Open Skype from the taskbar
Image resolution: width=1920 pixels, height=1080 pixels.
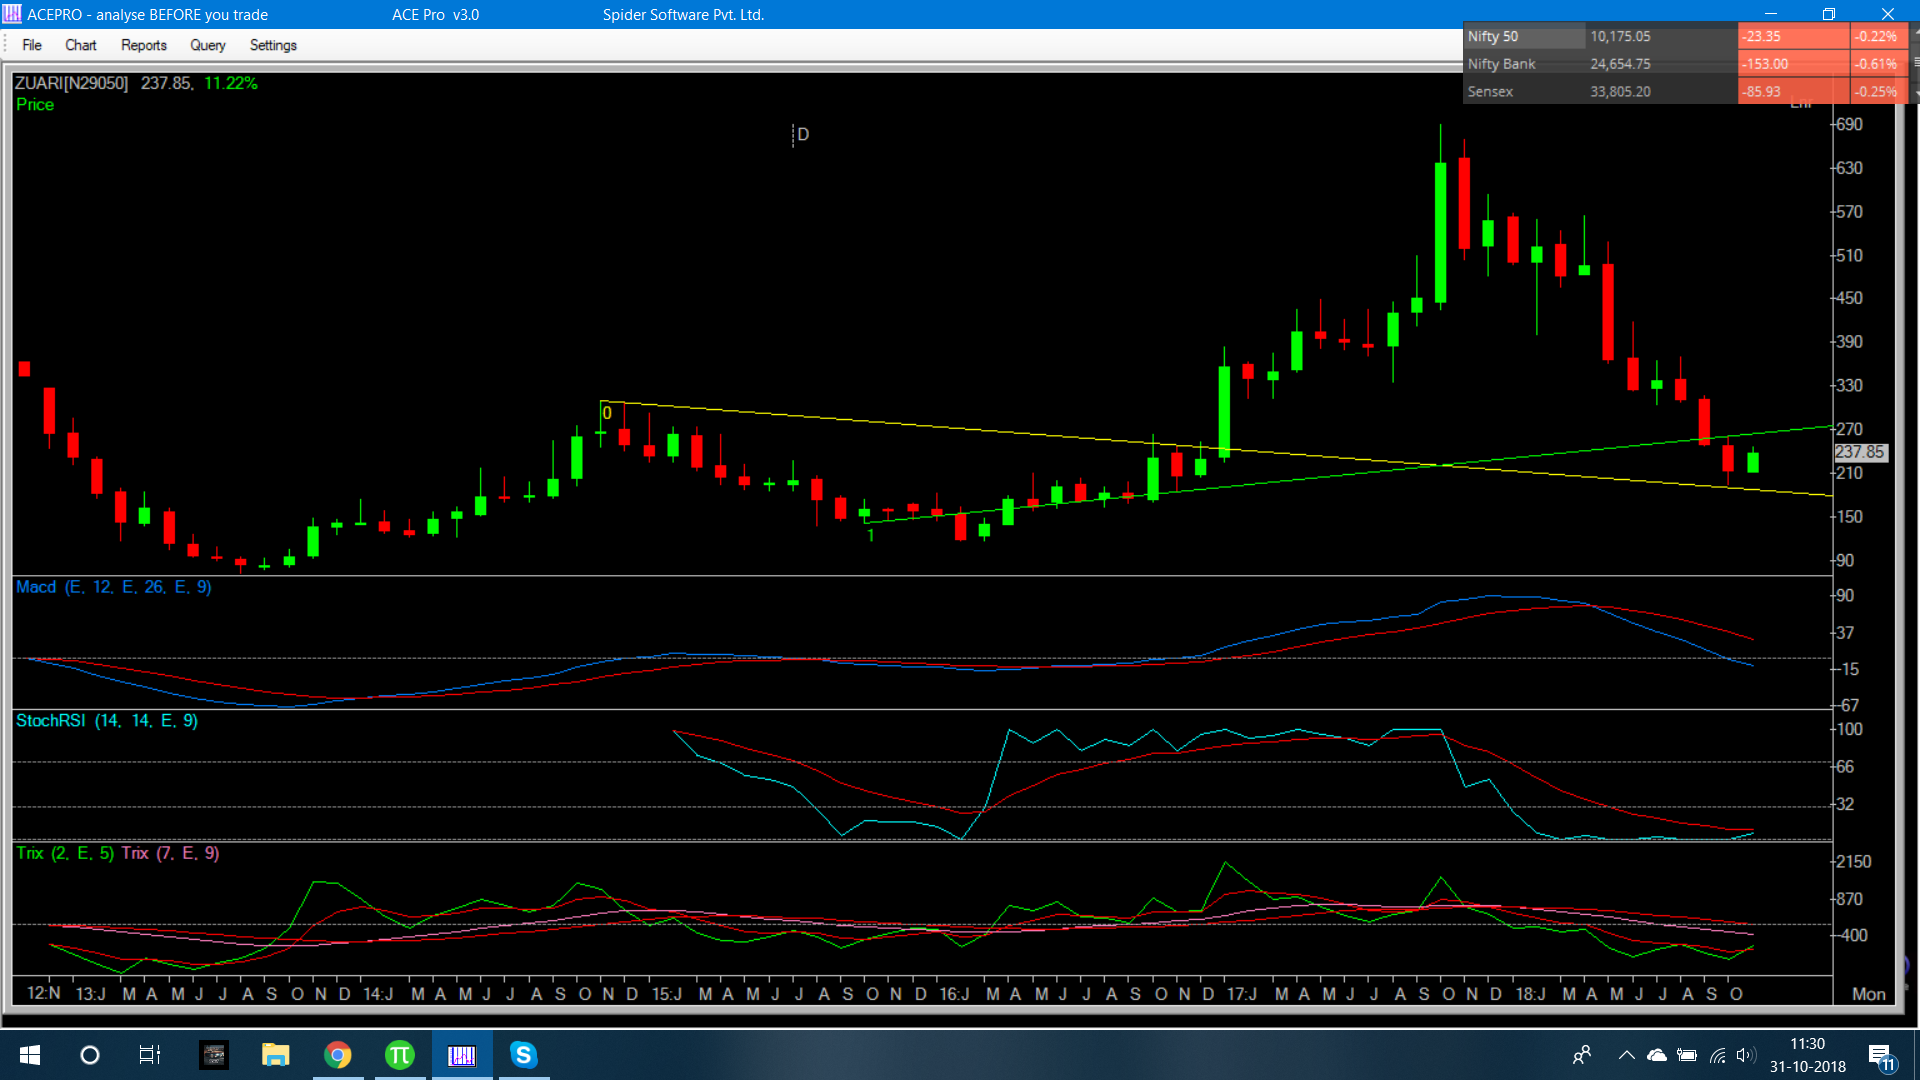click(523, 1055)
